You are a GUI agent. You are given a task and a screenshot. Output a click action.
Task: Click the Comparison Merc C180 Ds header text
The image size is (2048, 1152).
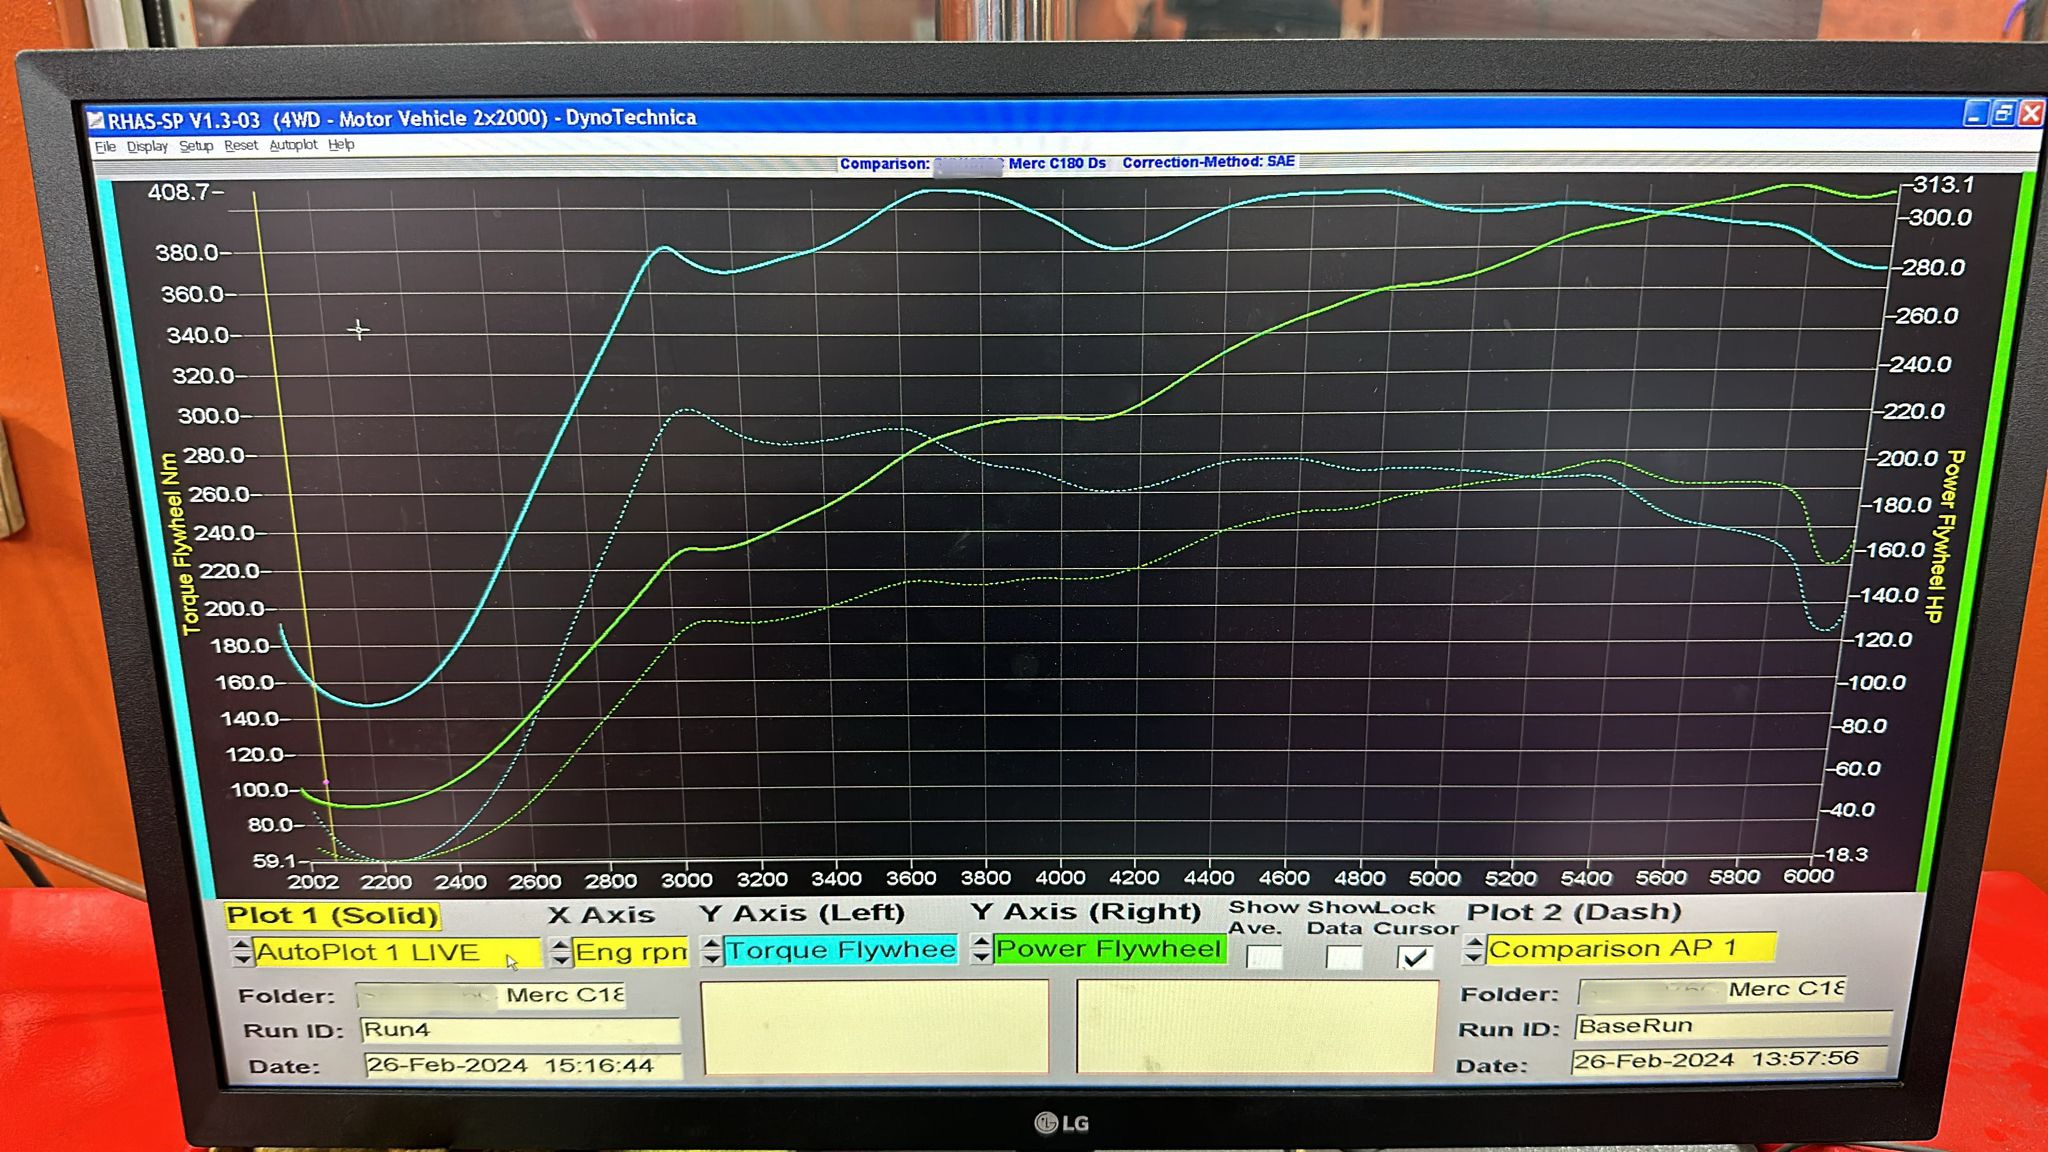[972, 164]
